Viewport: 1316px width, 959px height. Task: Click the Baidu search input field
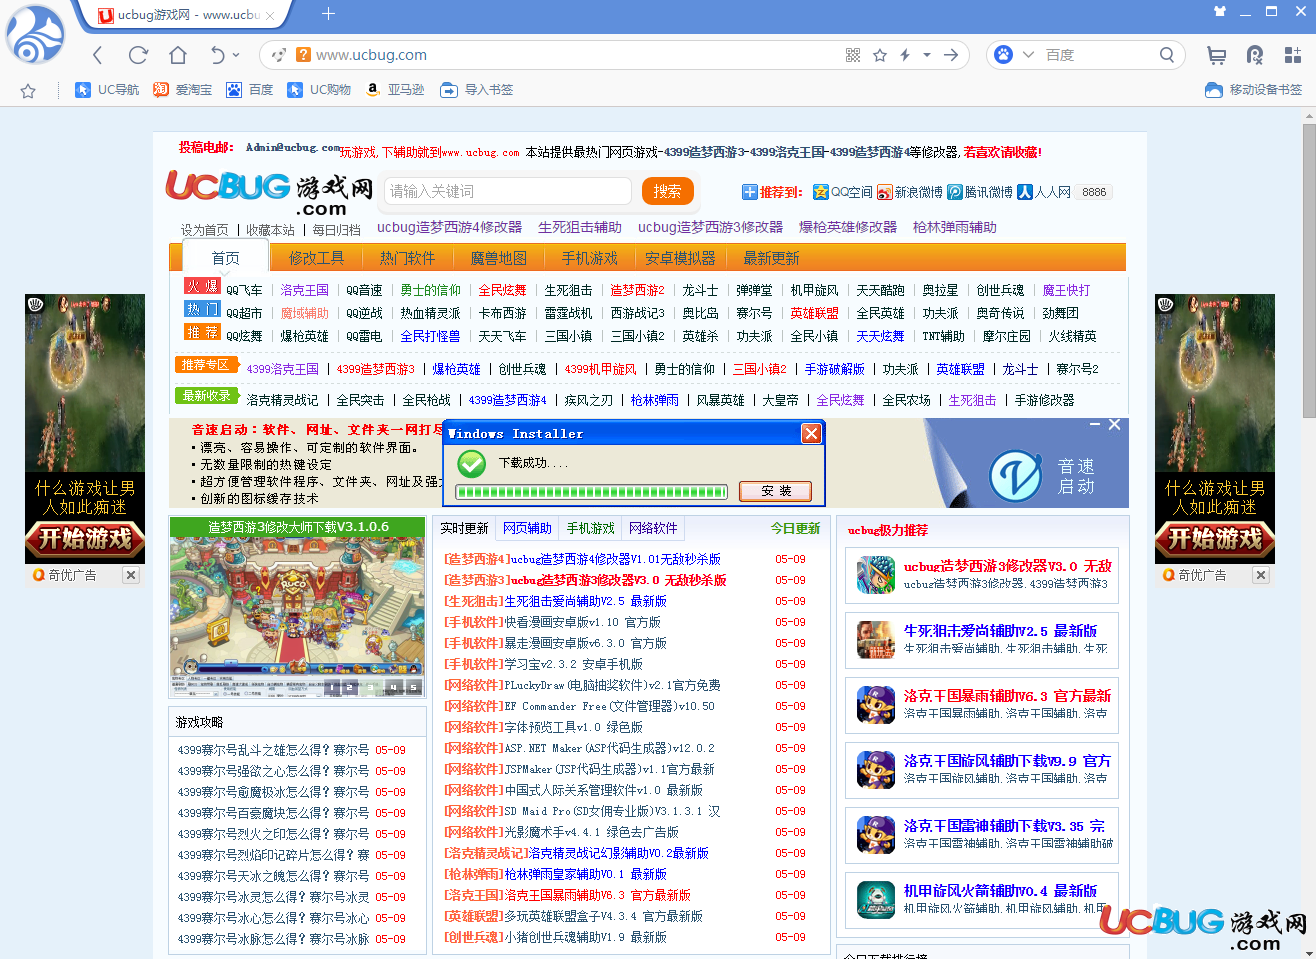point(1097,55)
